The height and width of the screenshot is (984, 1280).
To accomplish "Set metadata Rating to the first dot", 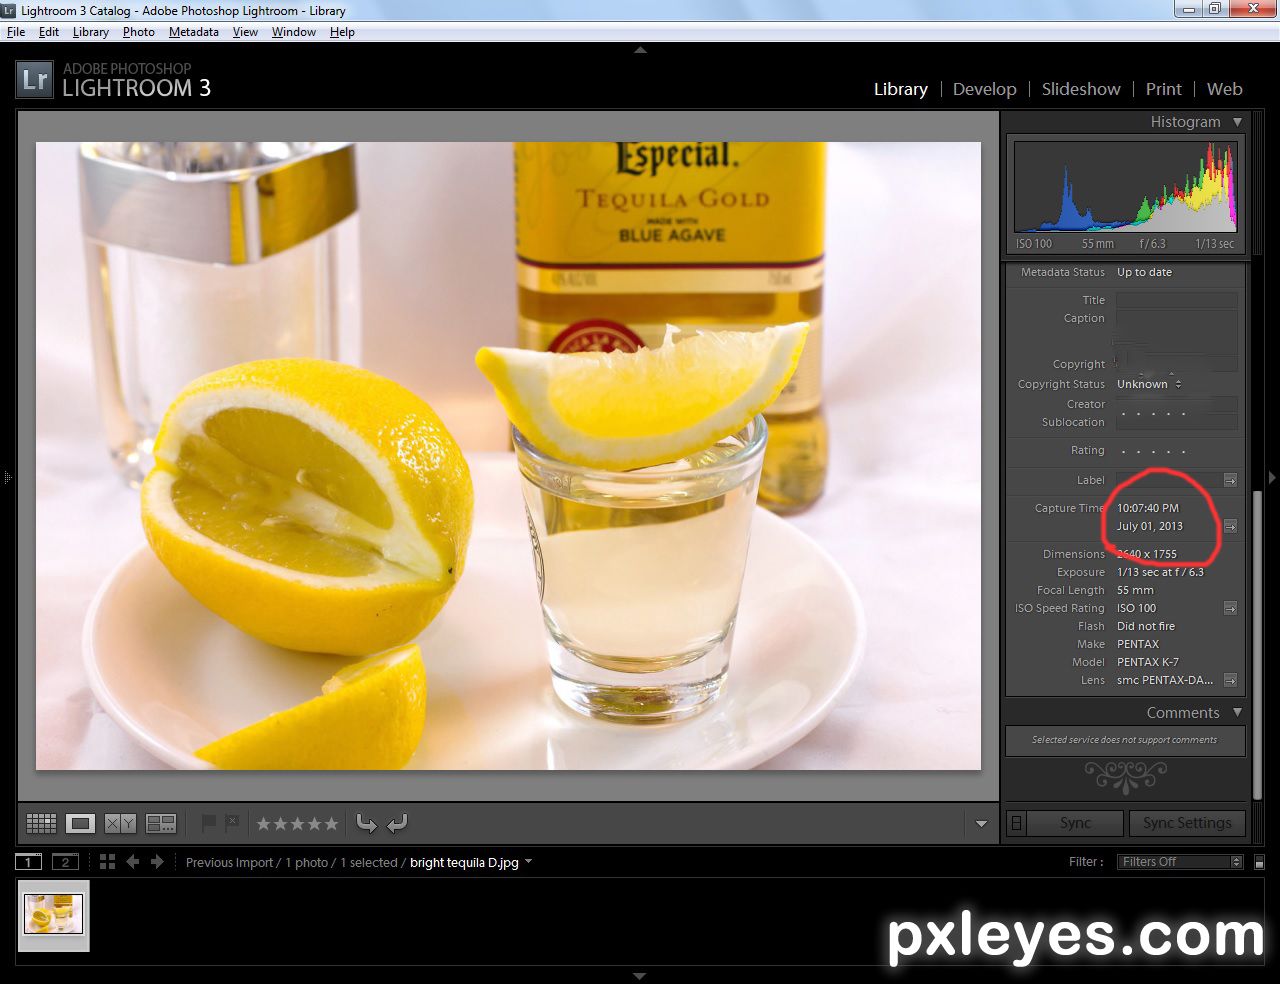I will click(x=1124, y=451).
